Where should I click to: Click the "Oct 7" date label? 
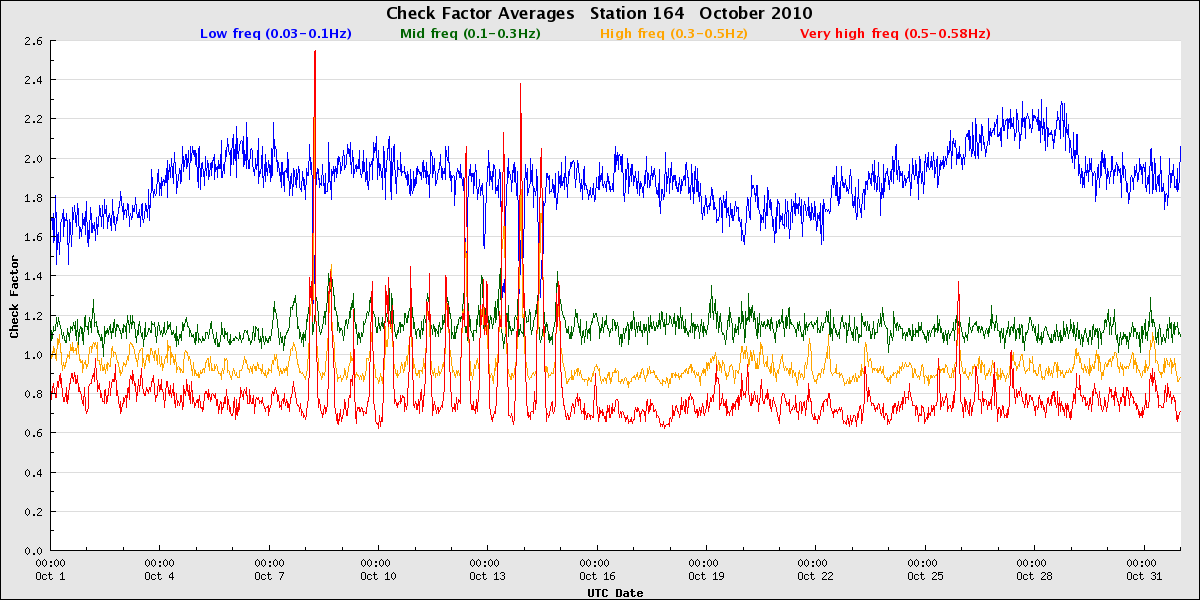point(269,576)
